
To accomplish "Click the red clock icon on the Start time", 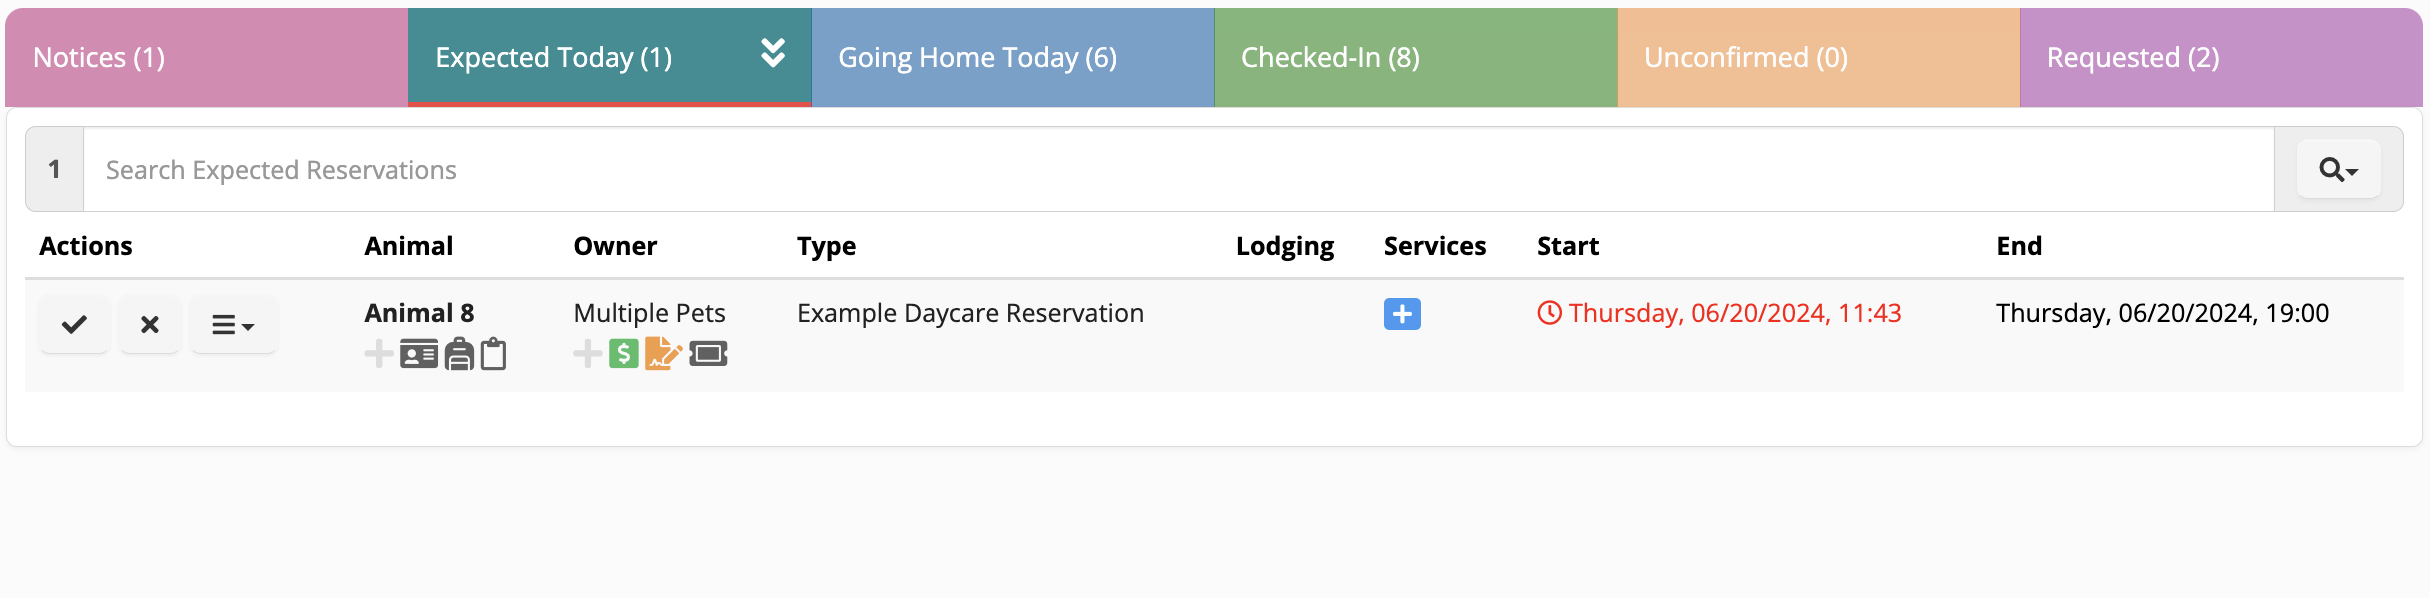I will pos(1548,312).
